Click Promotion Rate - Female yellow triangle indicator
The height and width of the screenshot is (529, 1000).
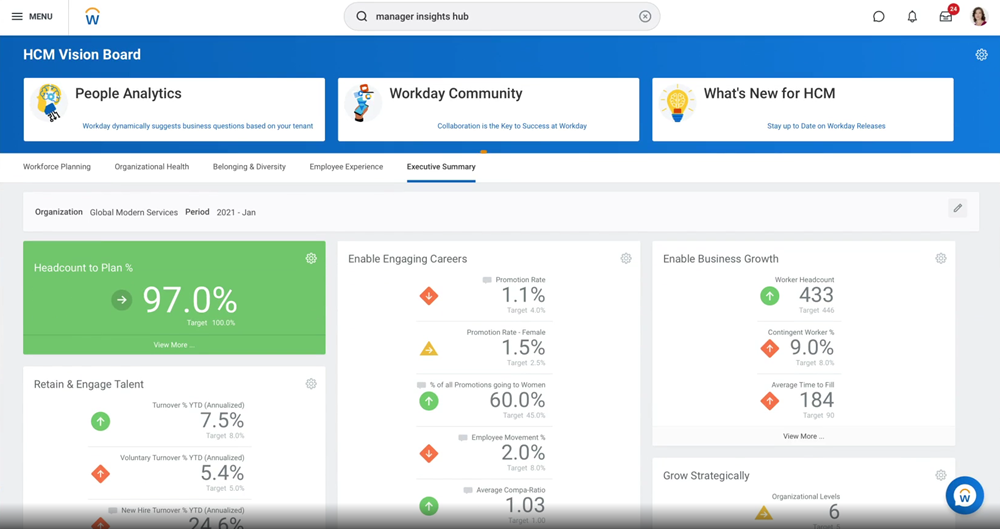coord(429,349)
